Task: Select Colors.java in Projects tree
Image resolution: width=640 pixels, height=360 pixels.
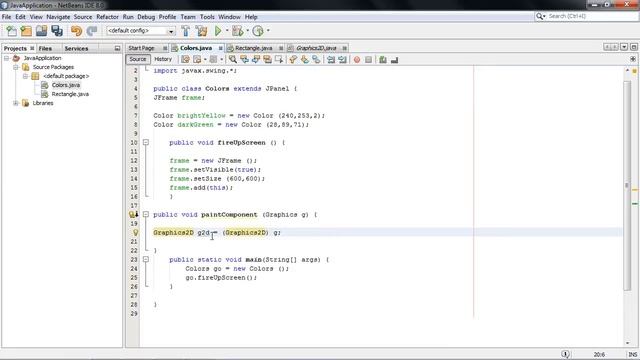Action: (x=66, y=85)
